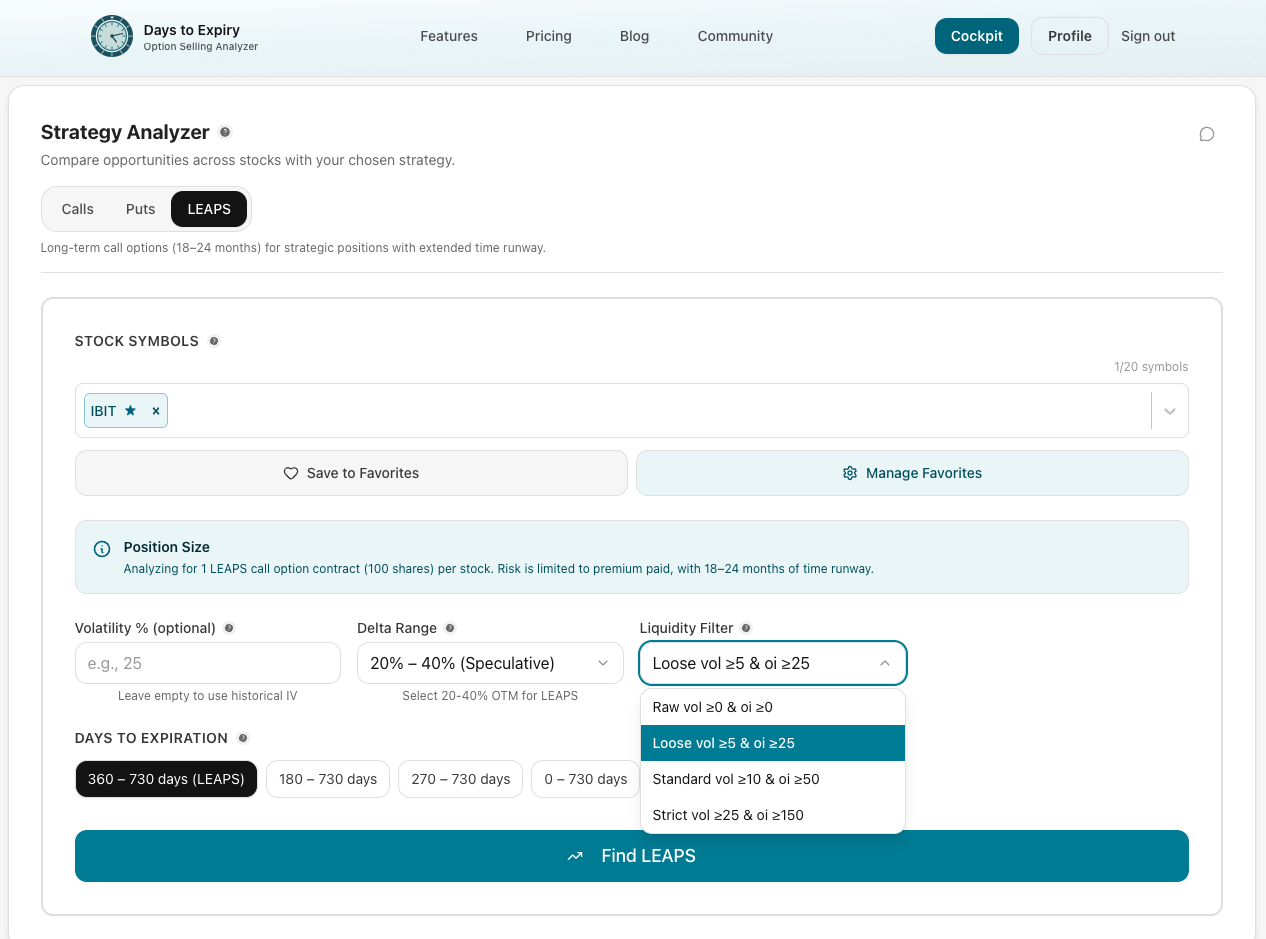
Task: Remove IBIT using its x icon
Action: (x=155, y=410)
